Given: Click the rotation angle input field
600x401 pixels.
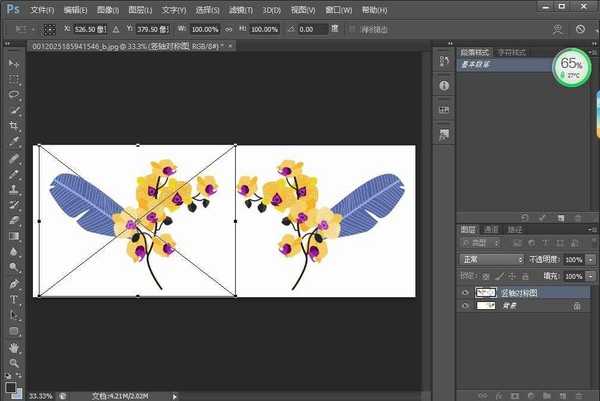Looking at the screenshot, I should point(315,30).
